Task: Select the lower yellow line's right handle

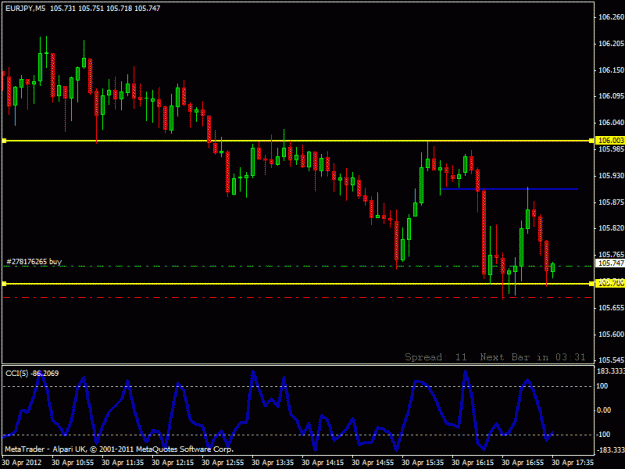Action: pos(591,284)
